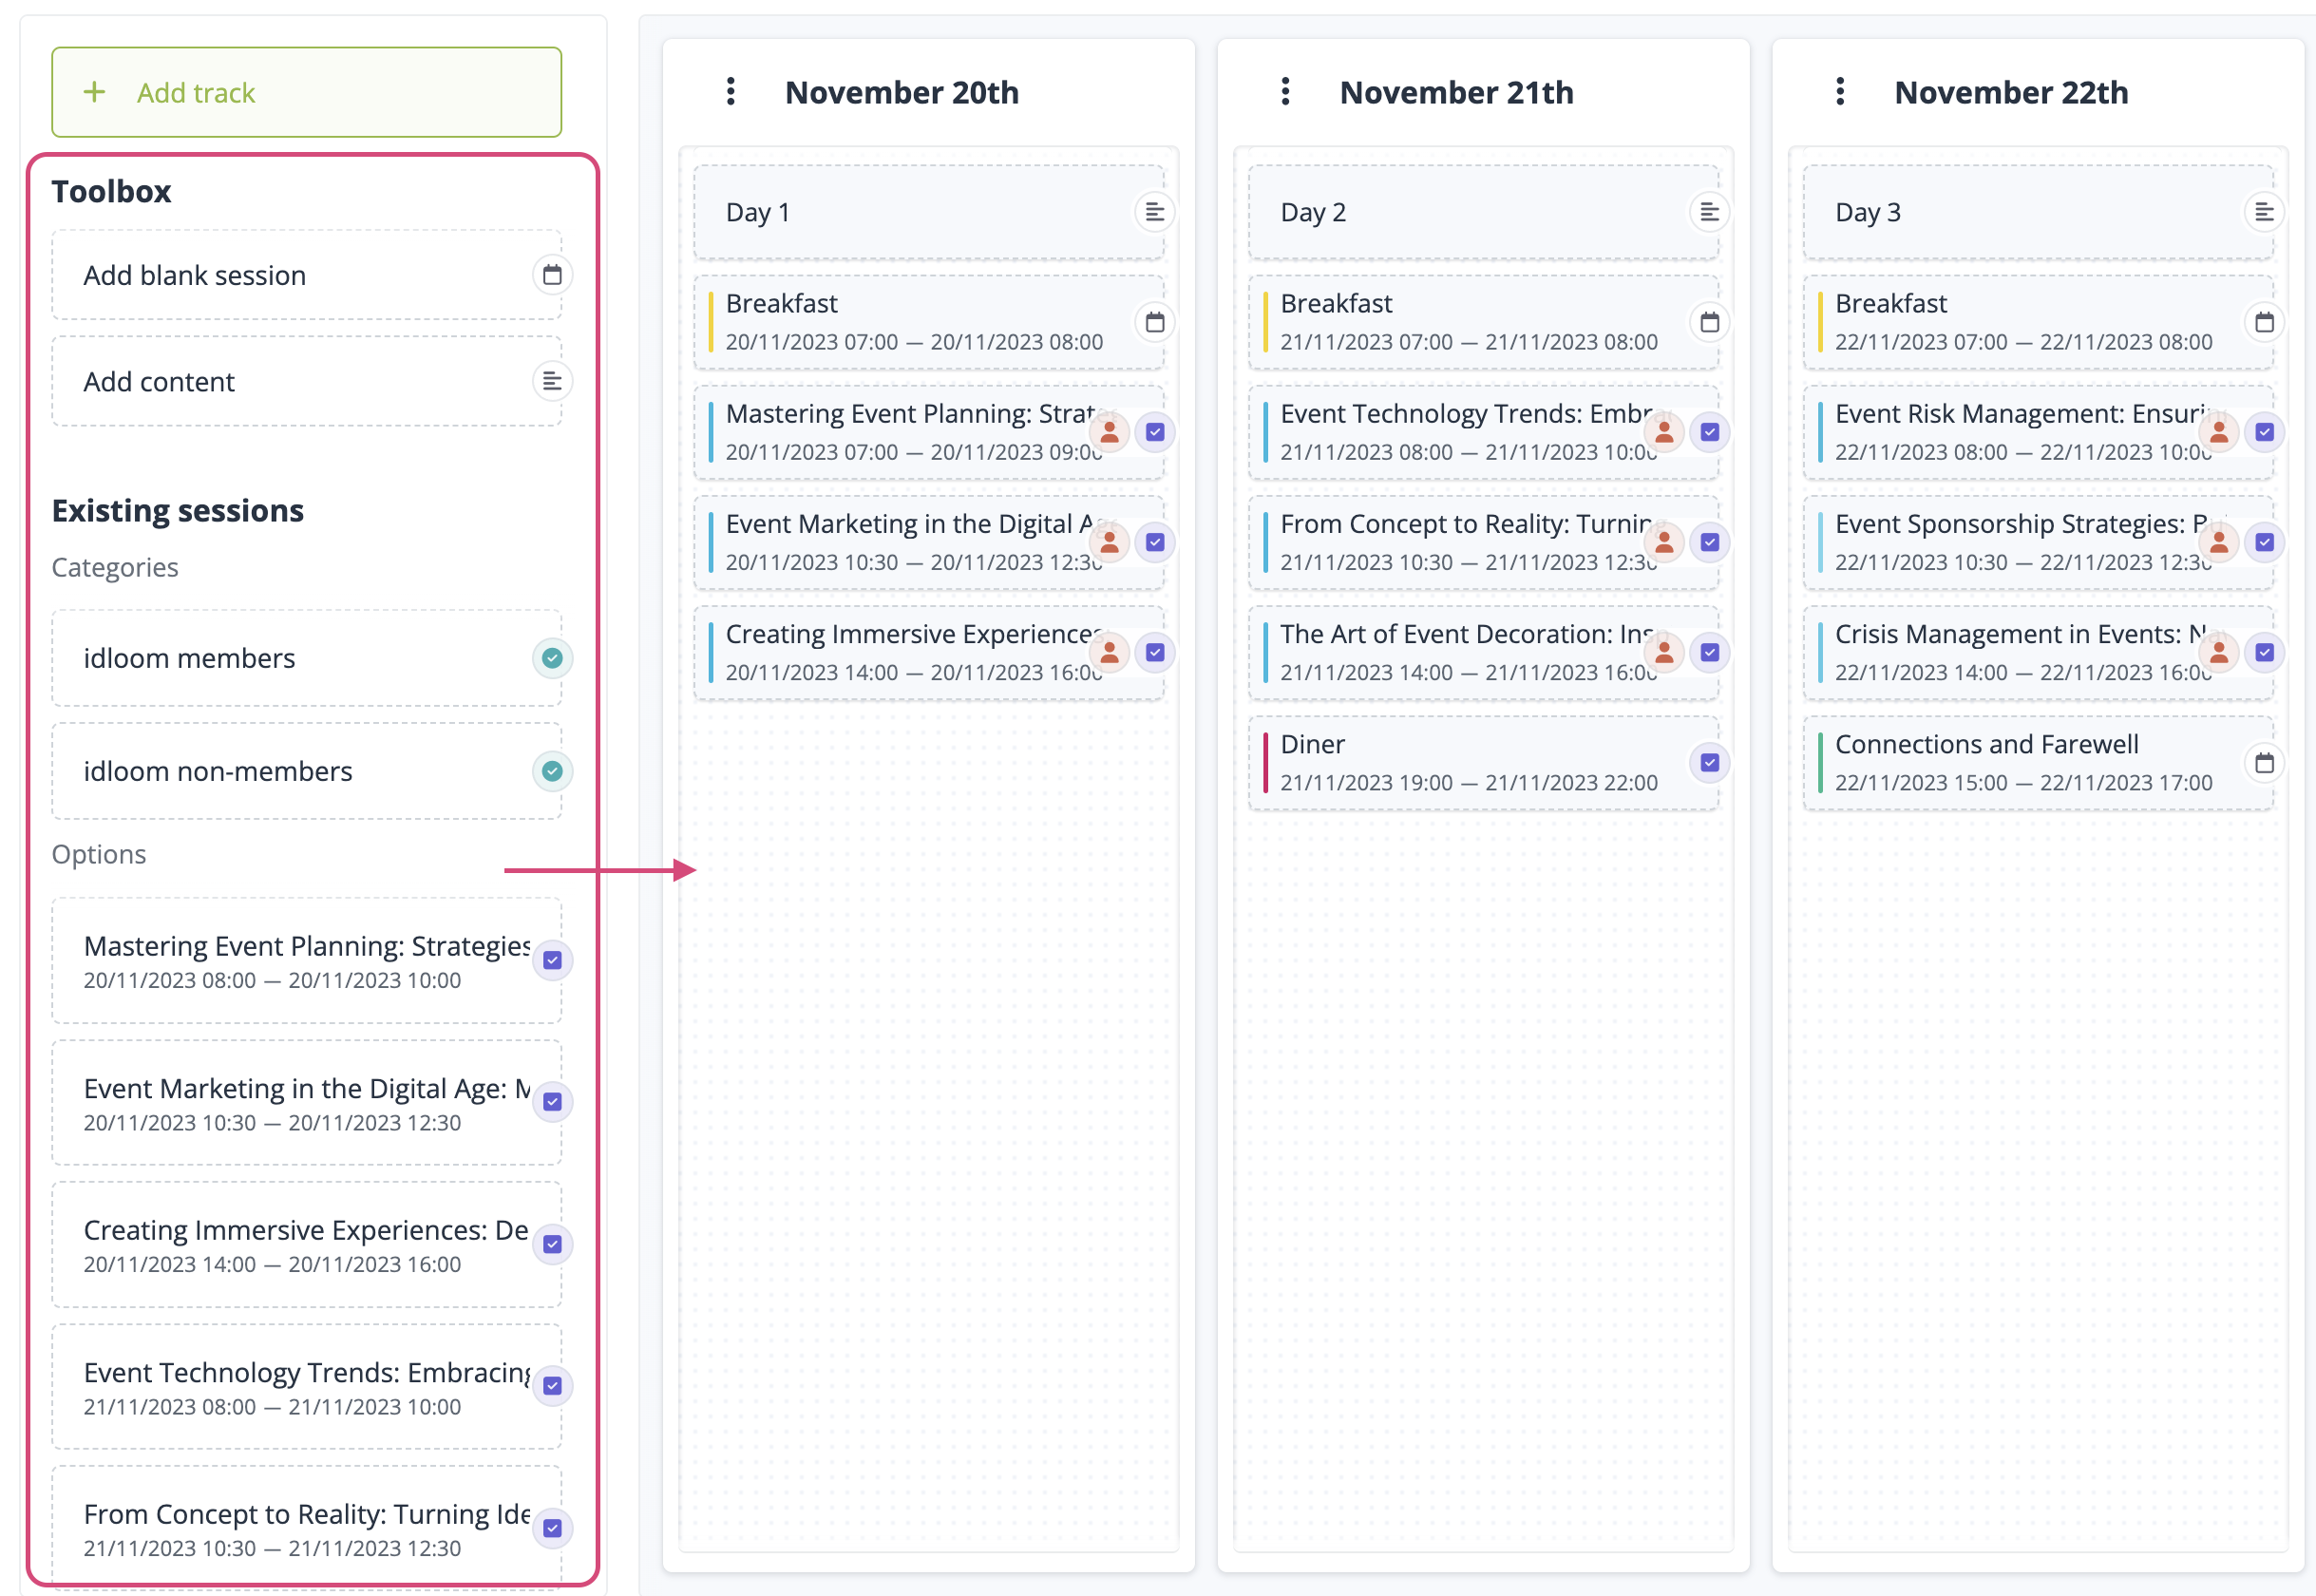Click checkbox icon on Event Sponsorship Strategies
Screen dimensions: 2316x1596
2264,542
